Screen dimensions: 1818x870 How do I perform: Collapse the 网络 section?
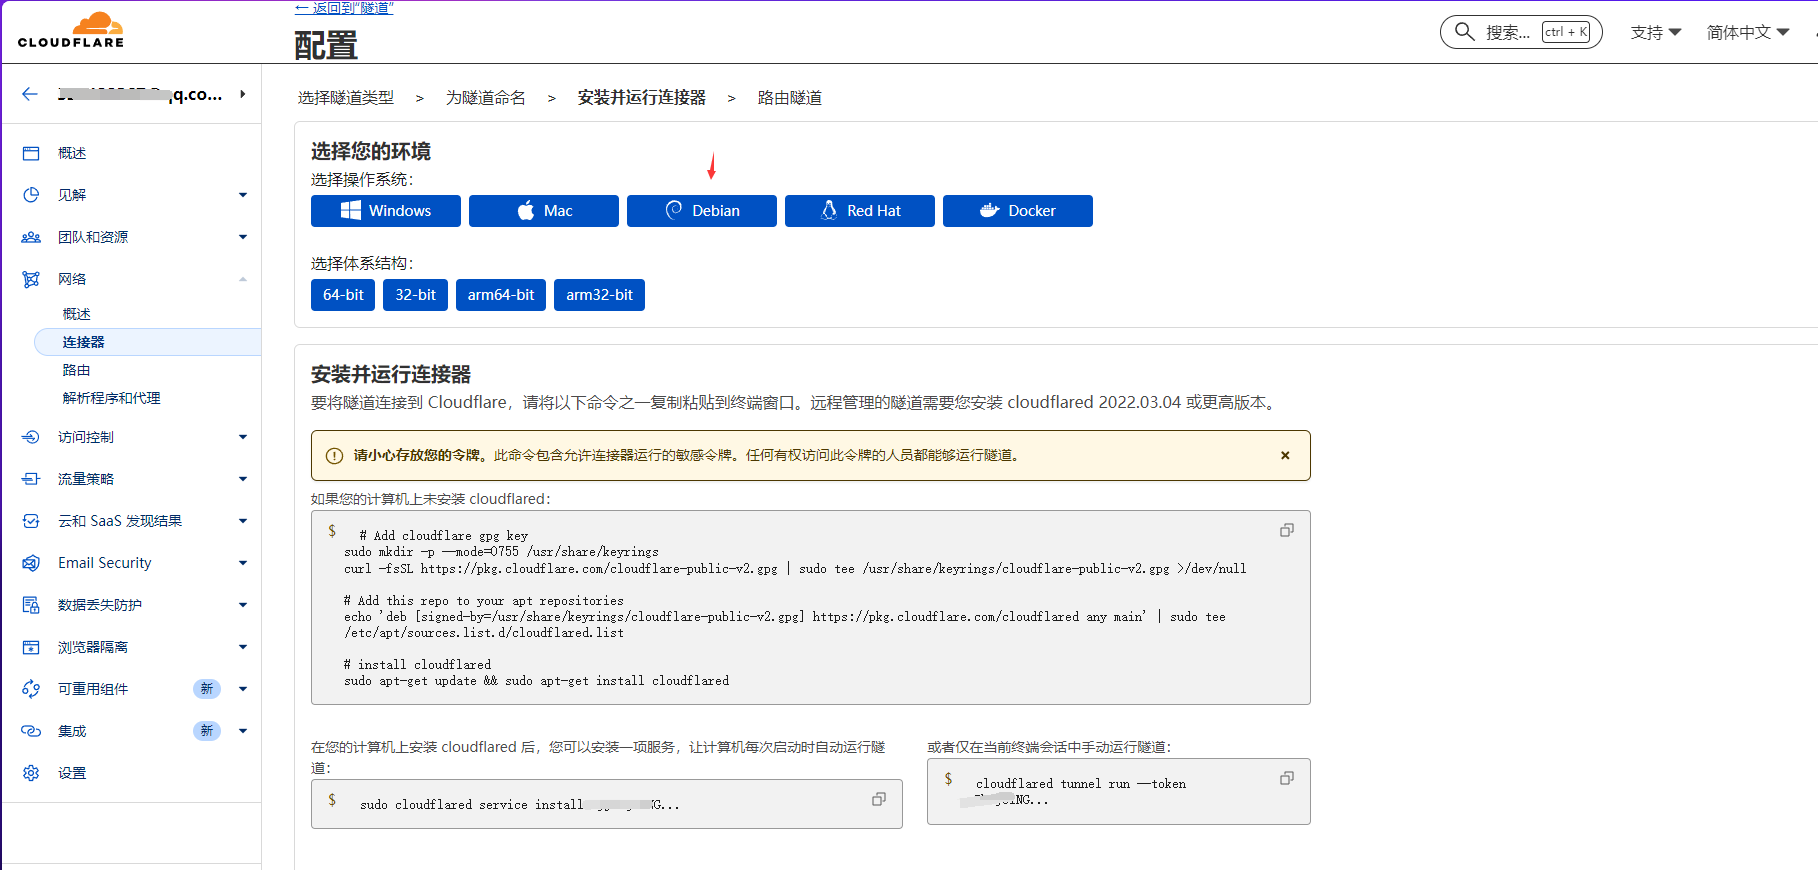point(242,279)
